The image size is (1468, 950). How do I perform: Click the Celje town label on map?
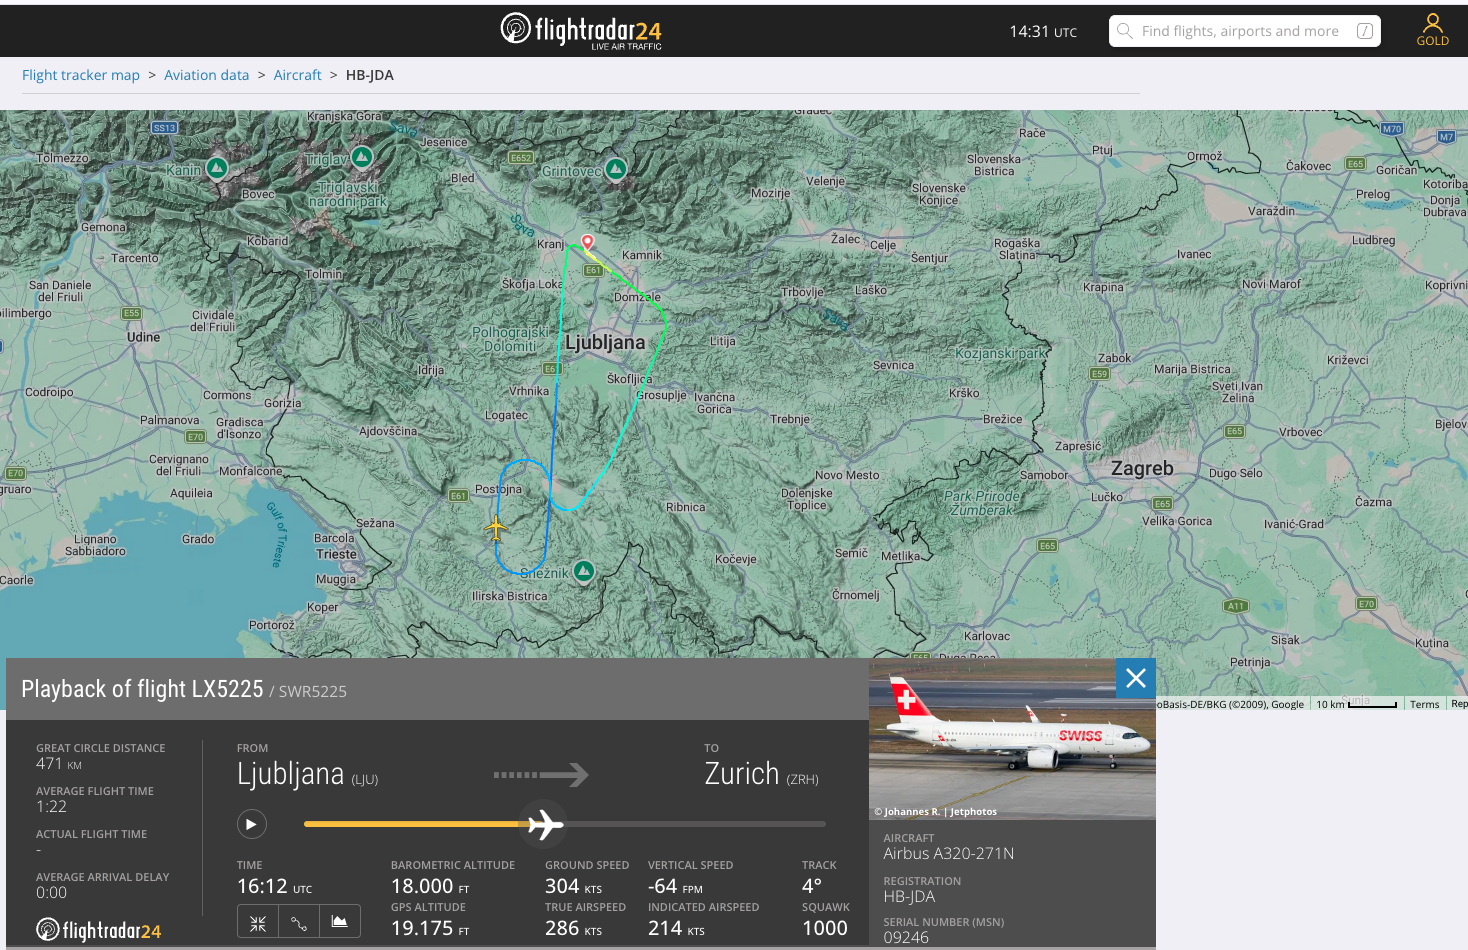point(883,245)
